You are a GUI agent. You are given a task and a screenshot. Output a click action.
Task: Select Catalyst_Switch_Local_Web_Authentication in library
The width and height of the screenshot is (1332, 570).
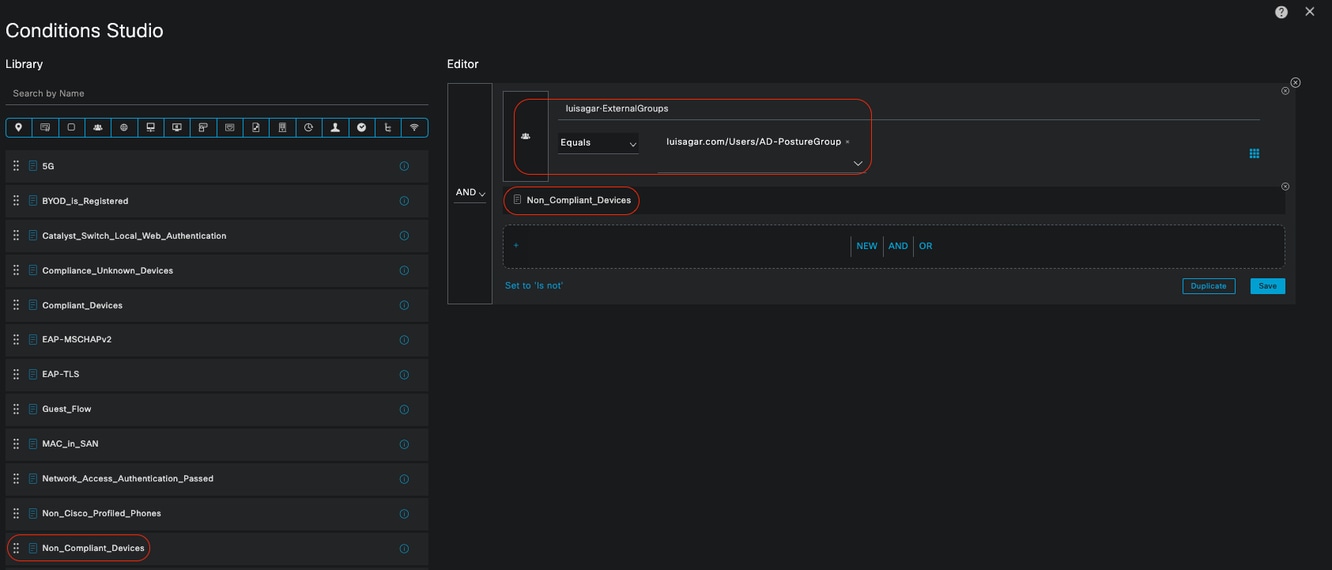pos(216,236)
